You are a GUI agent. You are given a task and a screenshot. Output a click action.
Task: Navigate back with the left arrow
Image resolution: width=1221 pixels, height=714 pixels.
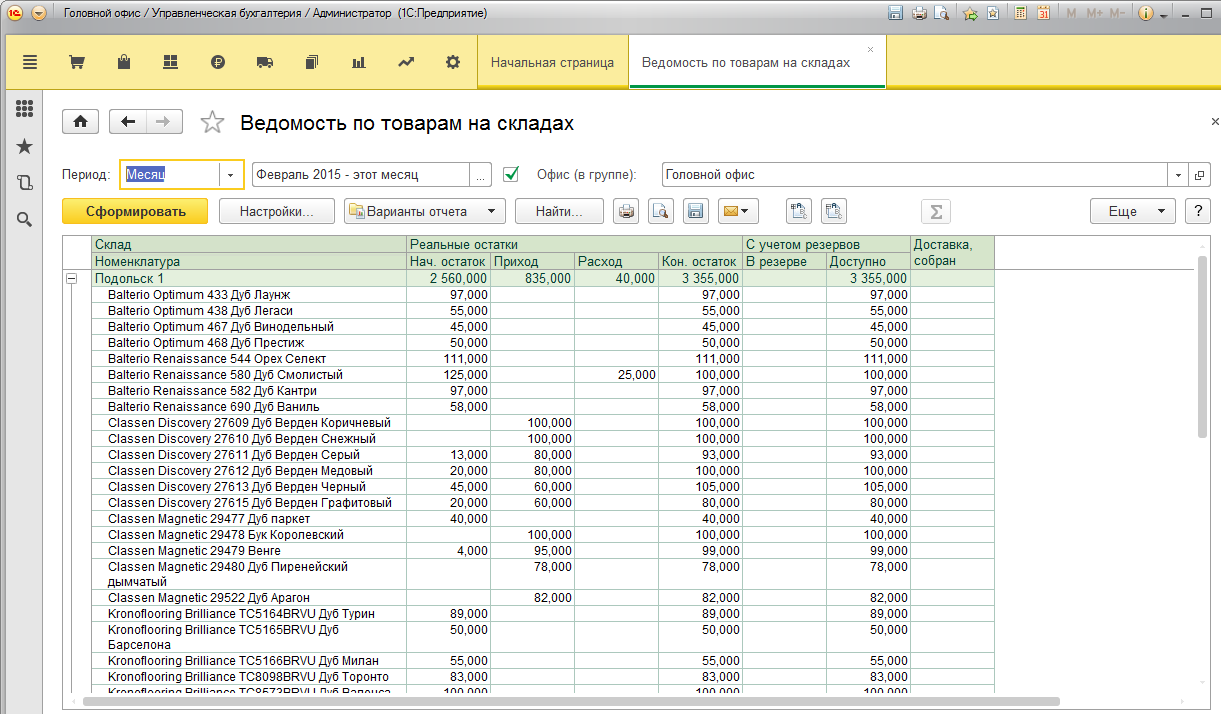point(127,122)
